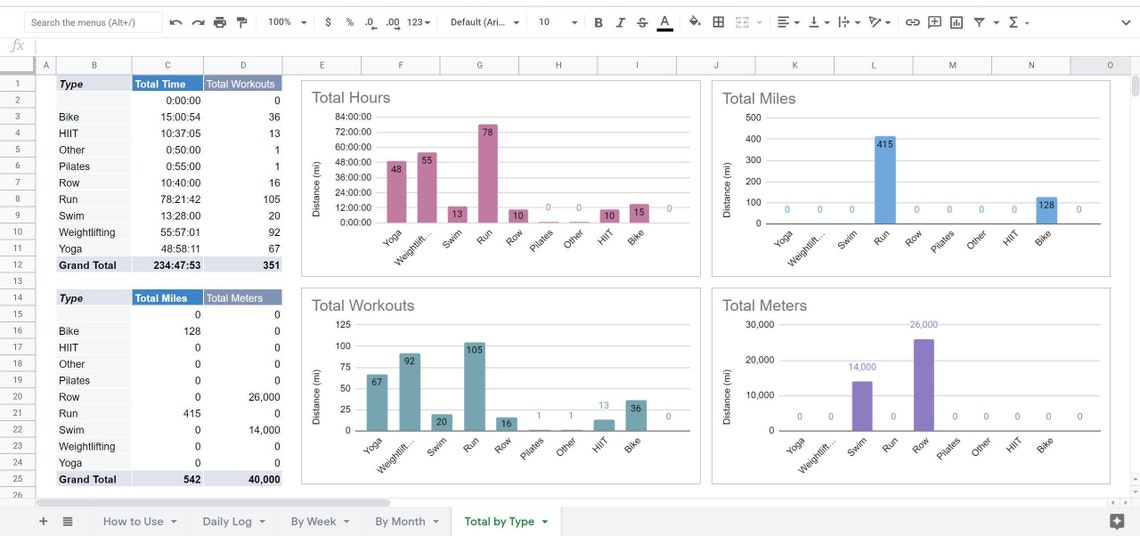Select the cell showing 234:47:53
The width and height of the screenshot is (1140, 536).
(167, 265)
